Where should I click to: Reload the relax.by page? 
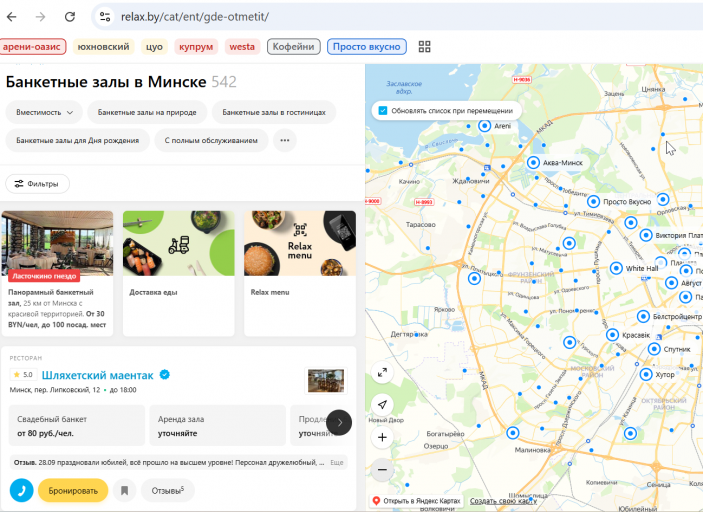(69, 17)
